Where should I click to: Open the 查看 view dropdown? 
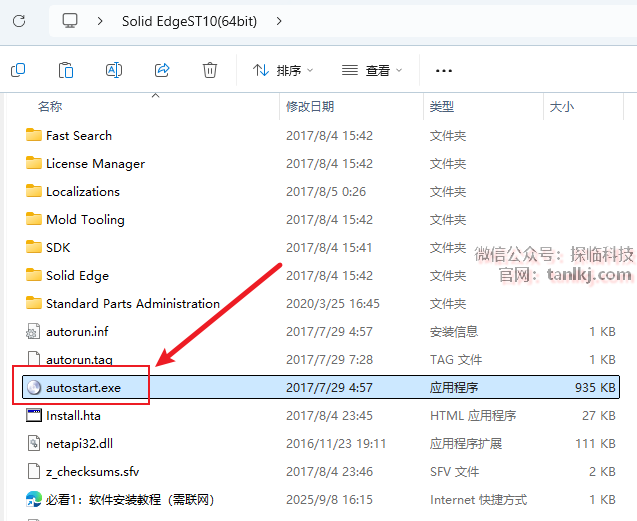tap(372, 71)
